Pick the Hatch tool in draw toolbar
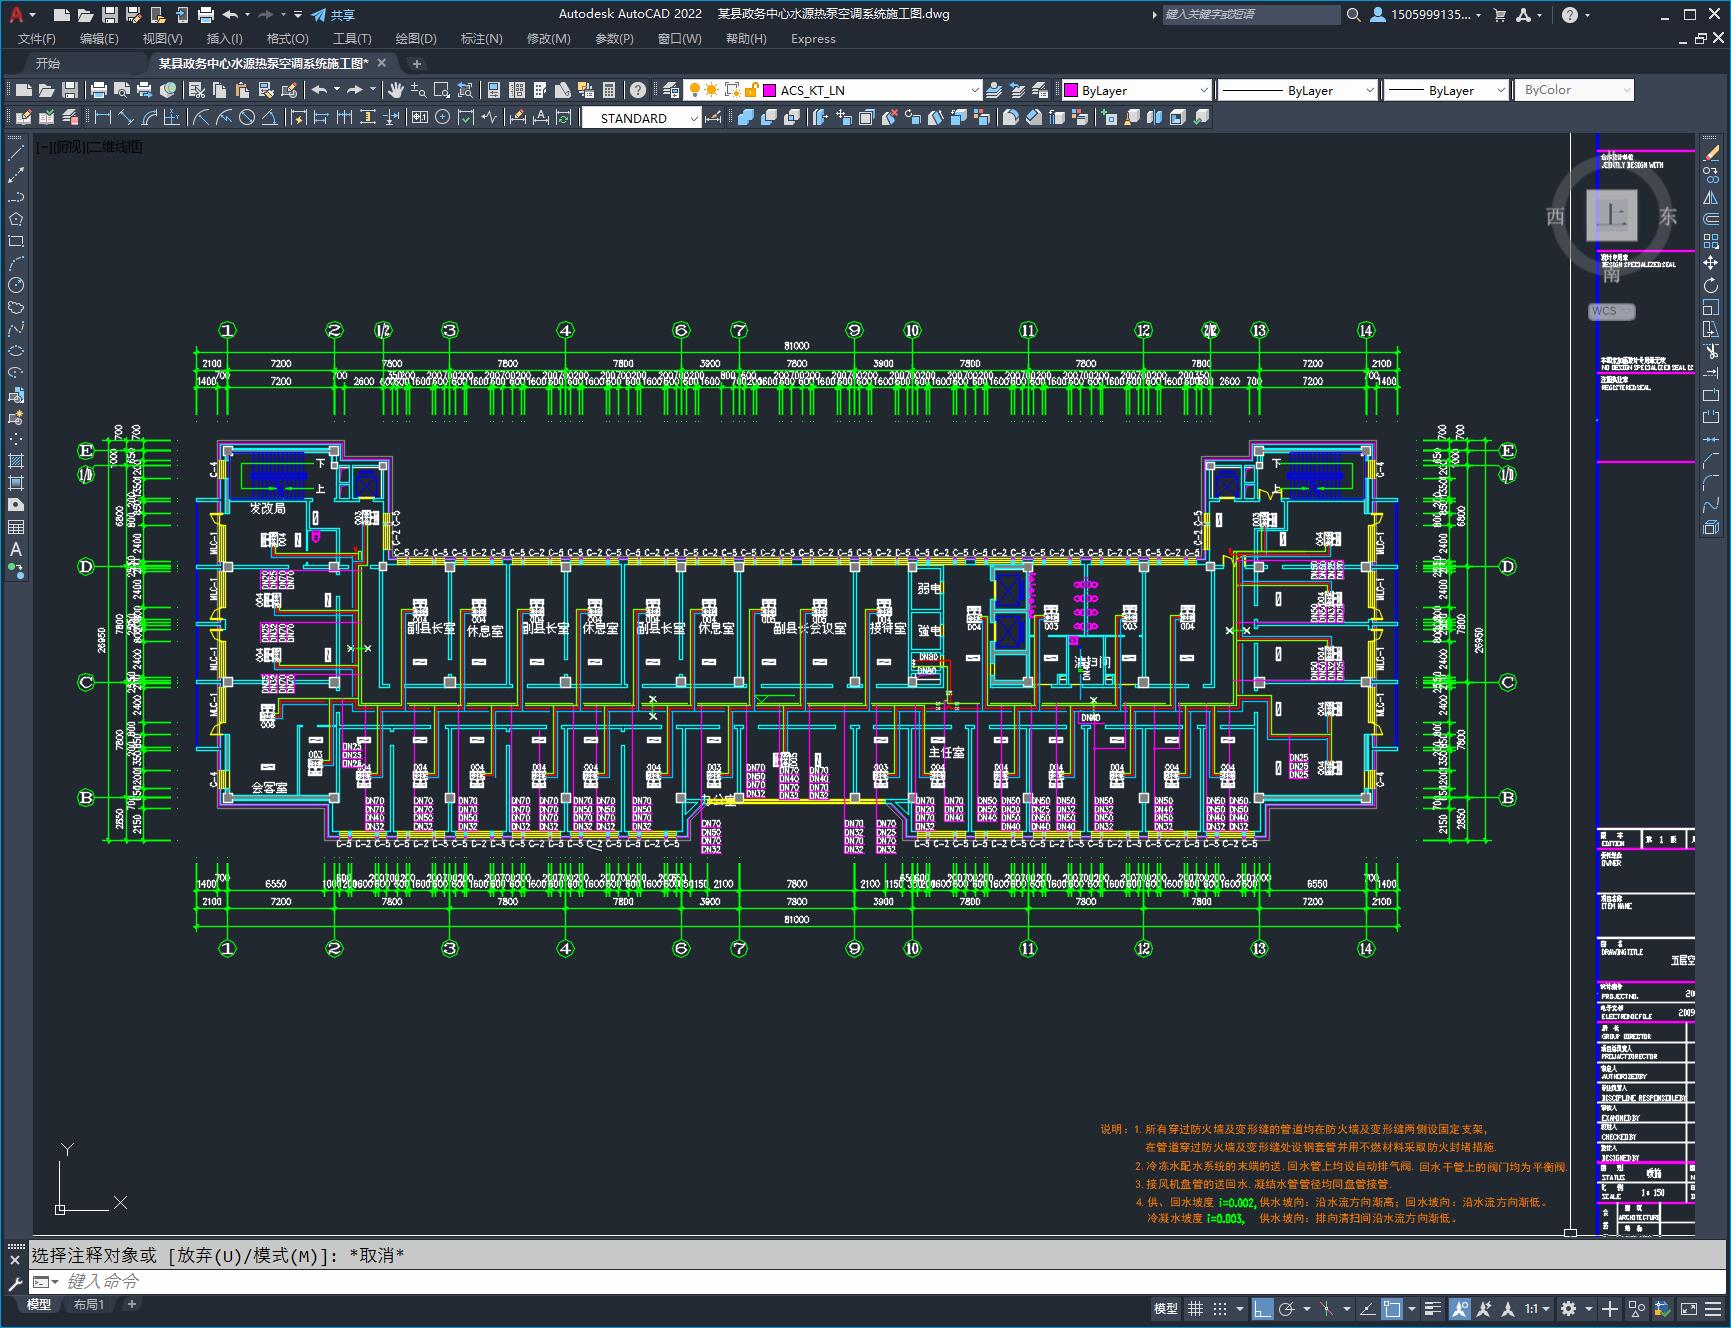Viewport: 1731px width, 1328px height. coord(16,461)
